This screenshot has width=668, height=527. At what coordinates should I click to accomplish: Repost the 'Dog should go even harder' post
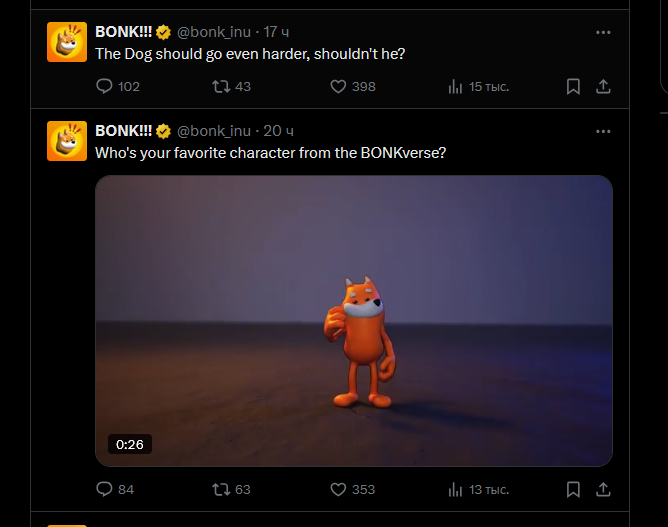[221, 87]
